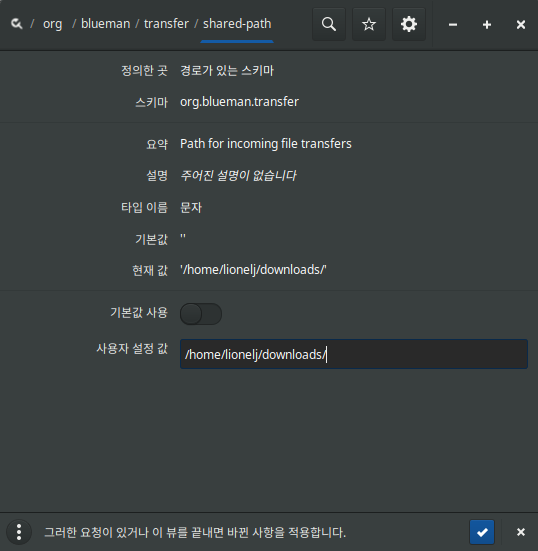The image size is (538, 551).
Task: Maximize window with plus icon
Action: [487, 25]
